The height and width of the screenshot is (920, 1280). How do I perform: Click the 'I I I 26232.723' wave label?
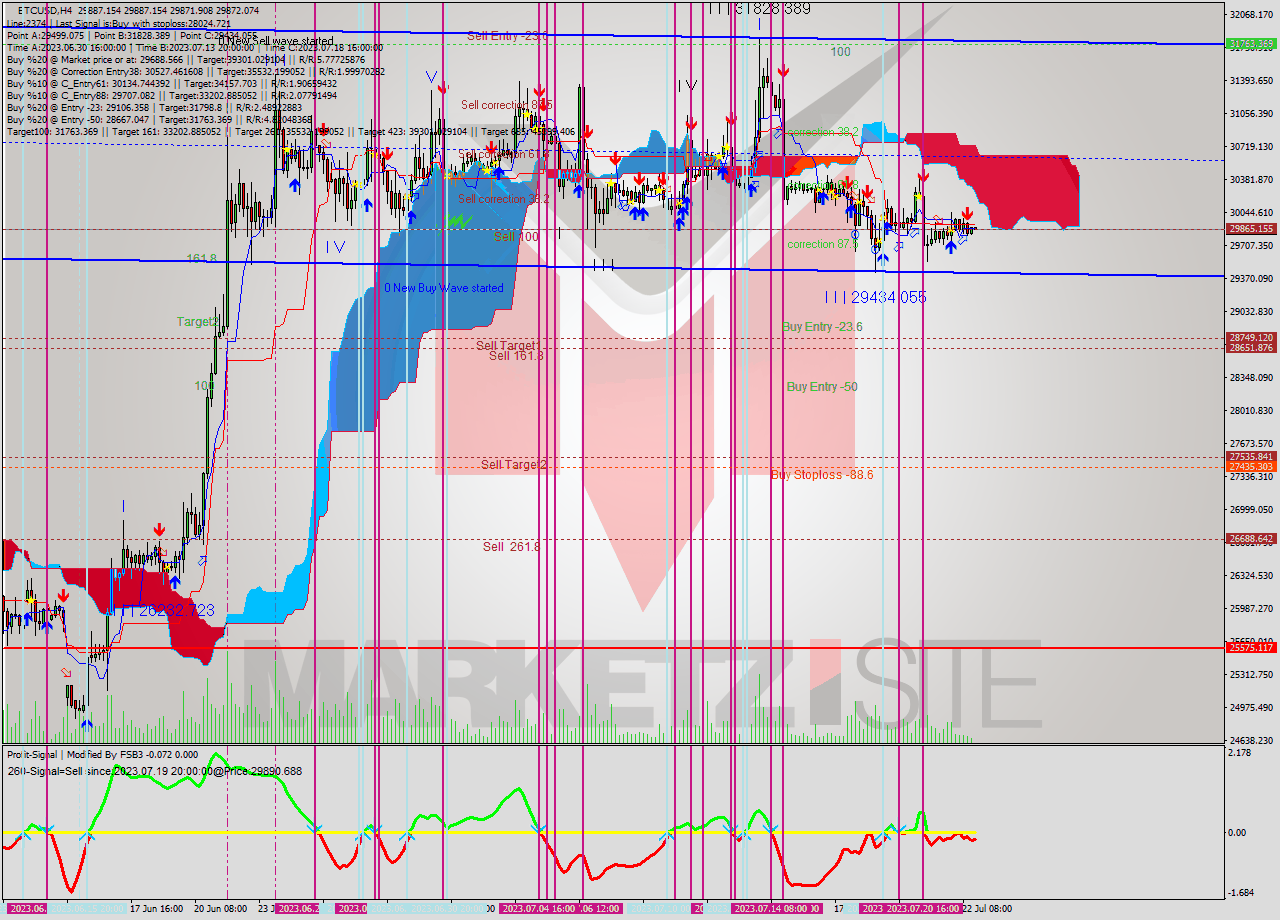pyautogui.click(x=163, y=610)
